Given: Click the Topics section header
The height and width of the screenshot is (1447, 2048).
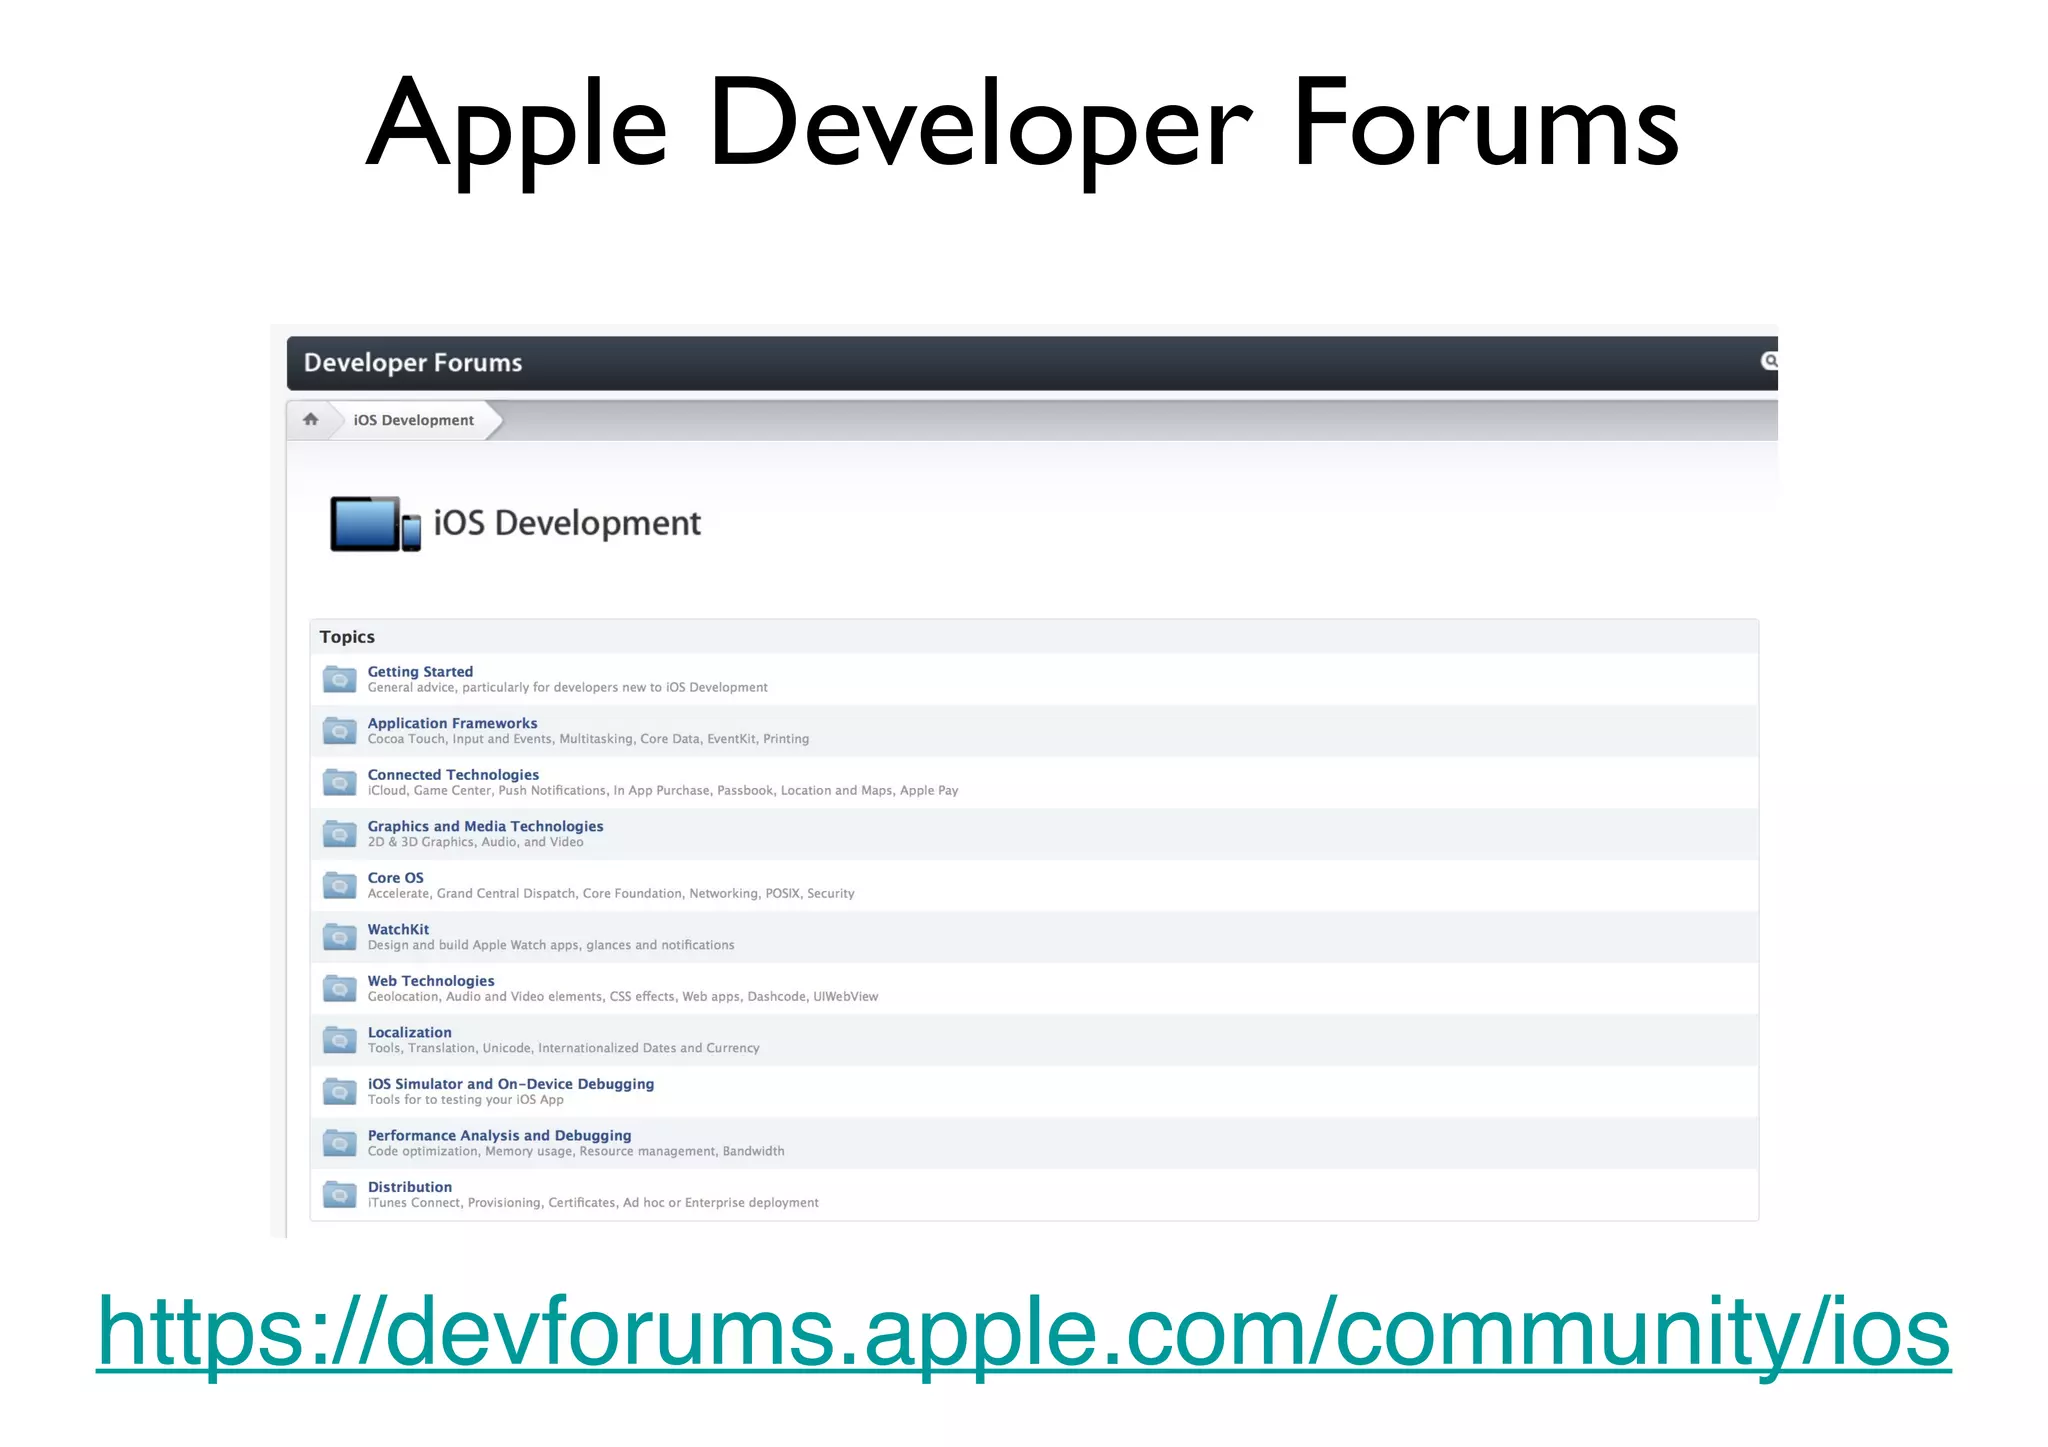Looking at the screenshot, I should (347, 637).
